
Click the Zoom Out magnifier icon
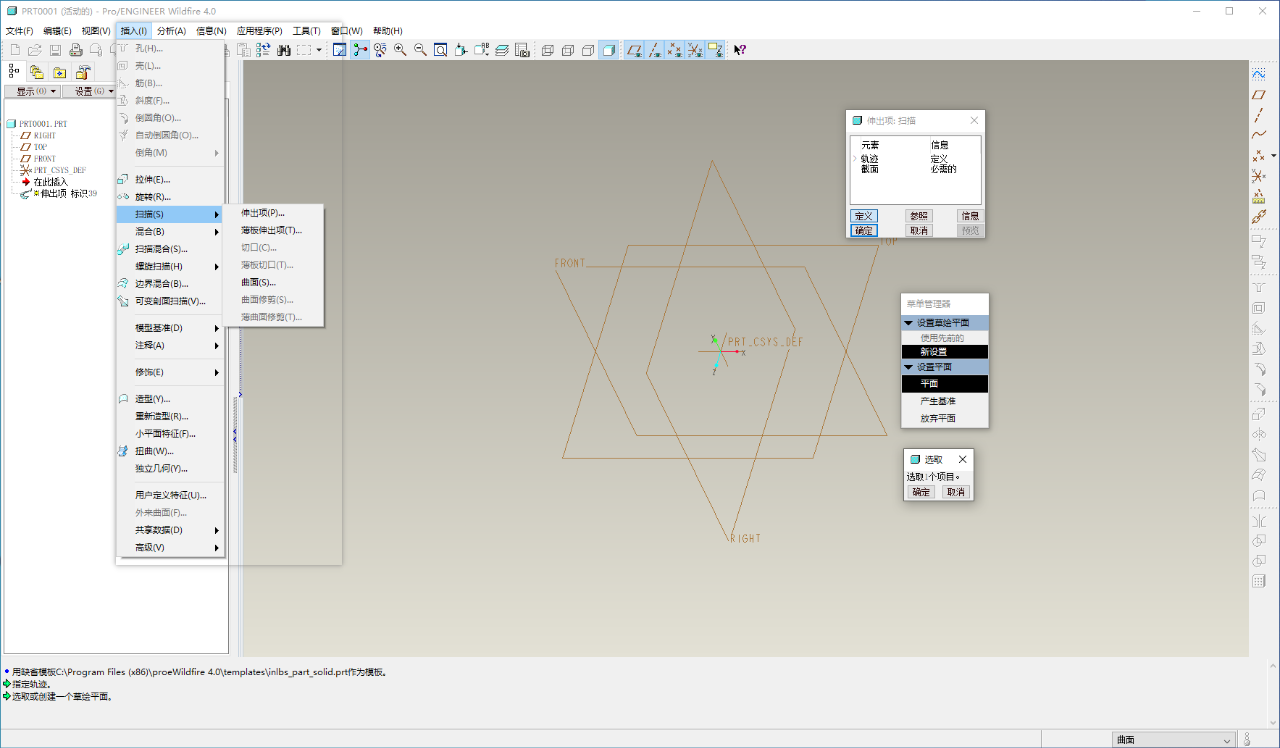(420, 50)
